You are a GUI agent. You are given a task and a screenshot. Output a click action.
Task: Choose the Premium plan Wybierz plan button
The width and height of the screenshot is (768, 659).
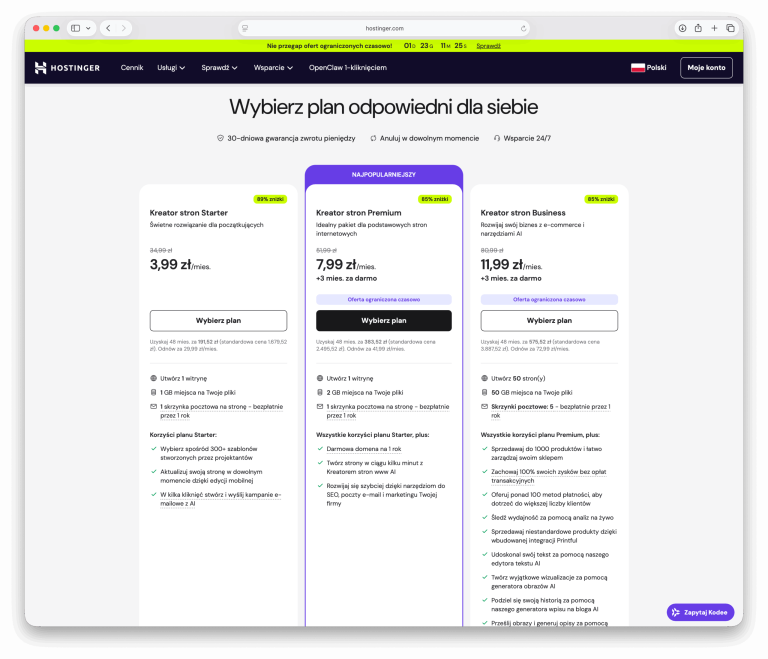pos(384,321)
